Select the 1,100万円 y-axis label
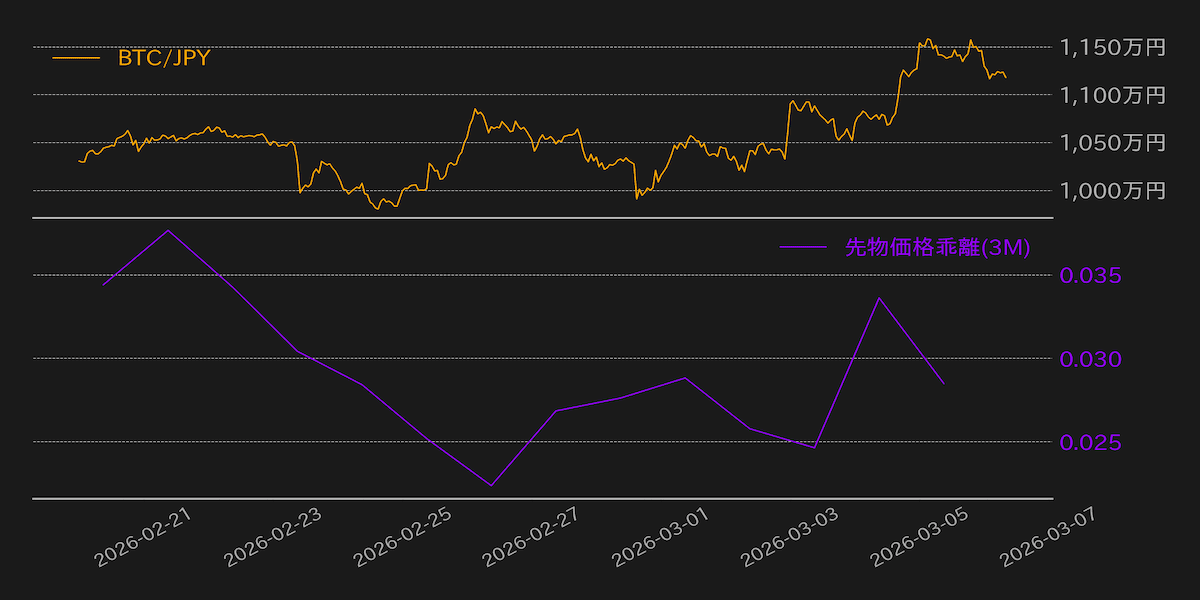The height and width of the screenshot is (600, 1200). click(x=1113, y=95)
